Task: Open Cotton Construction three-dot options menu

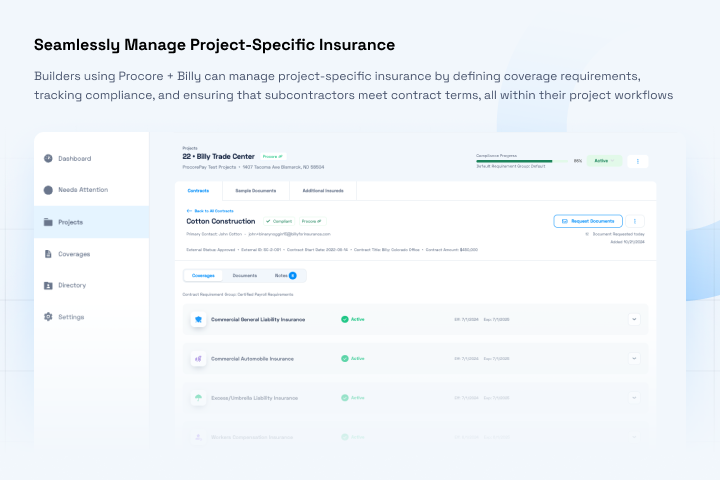Action: pyautogui.click(x=635, y=221)
